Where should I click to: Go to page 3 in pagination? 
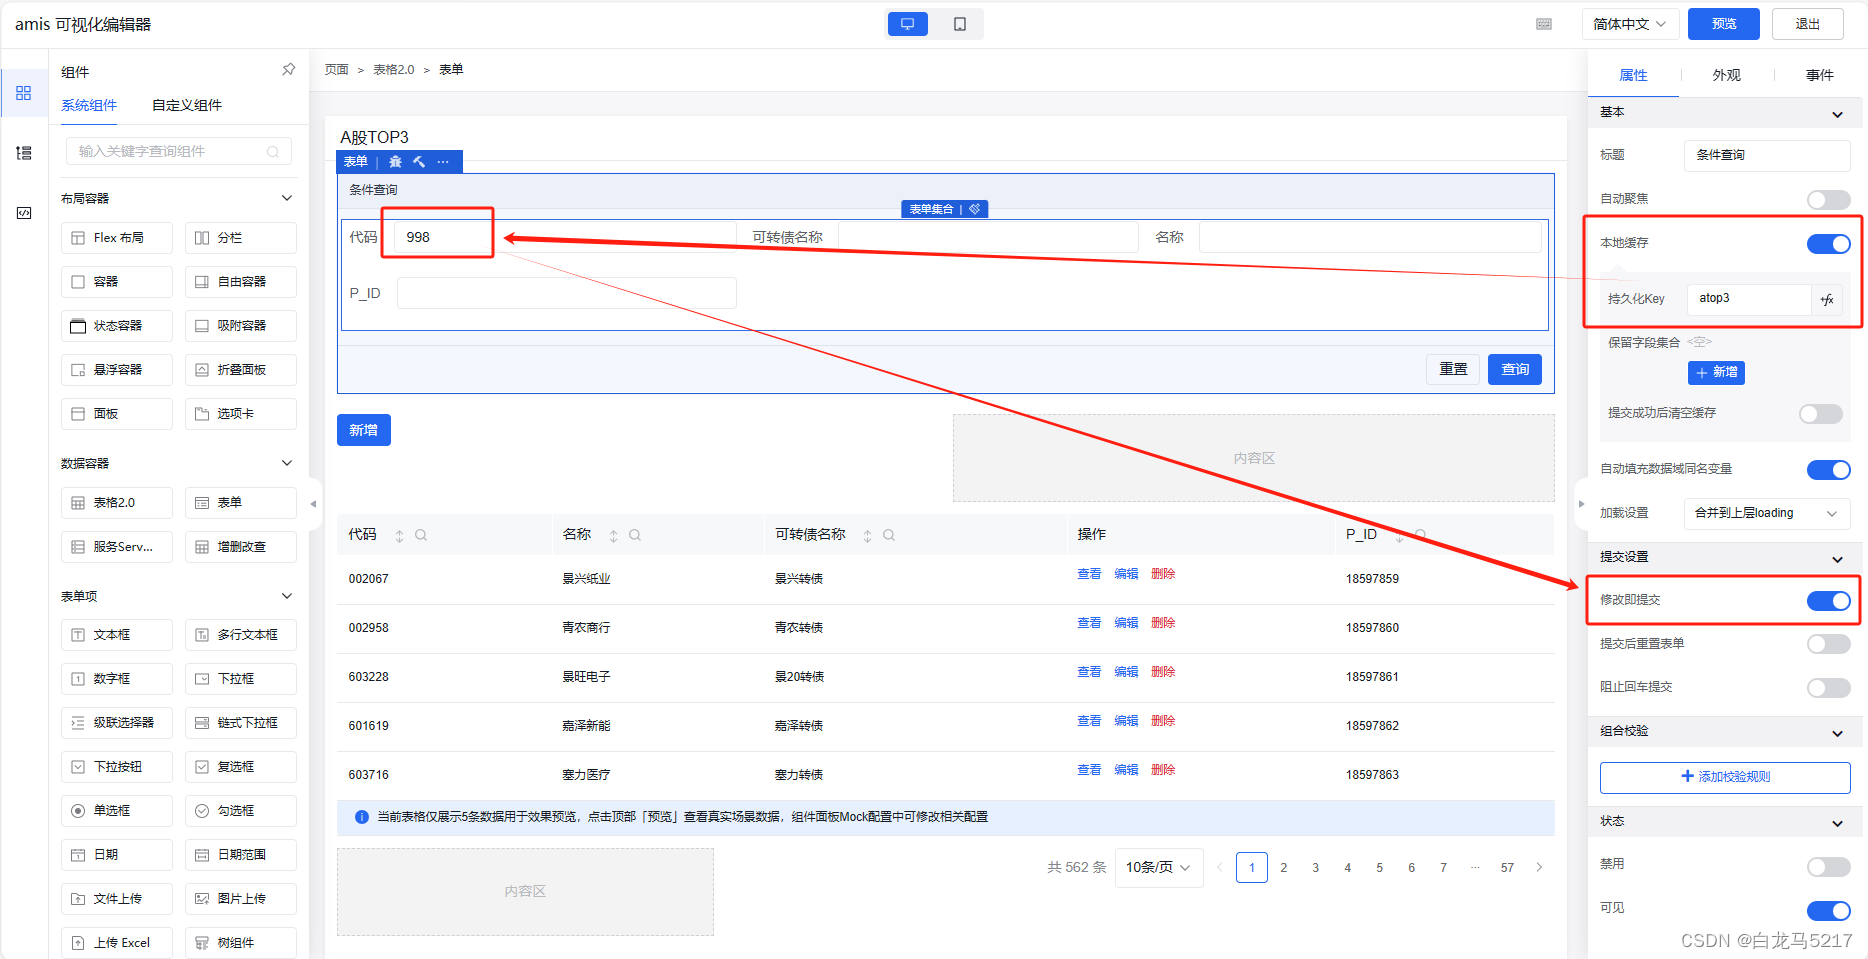1315,868
